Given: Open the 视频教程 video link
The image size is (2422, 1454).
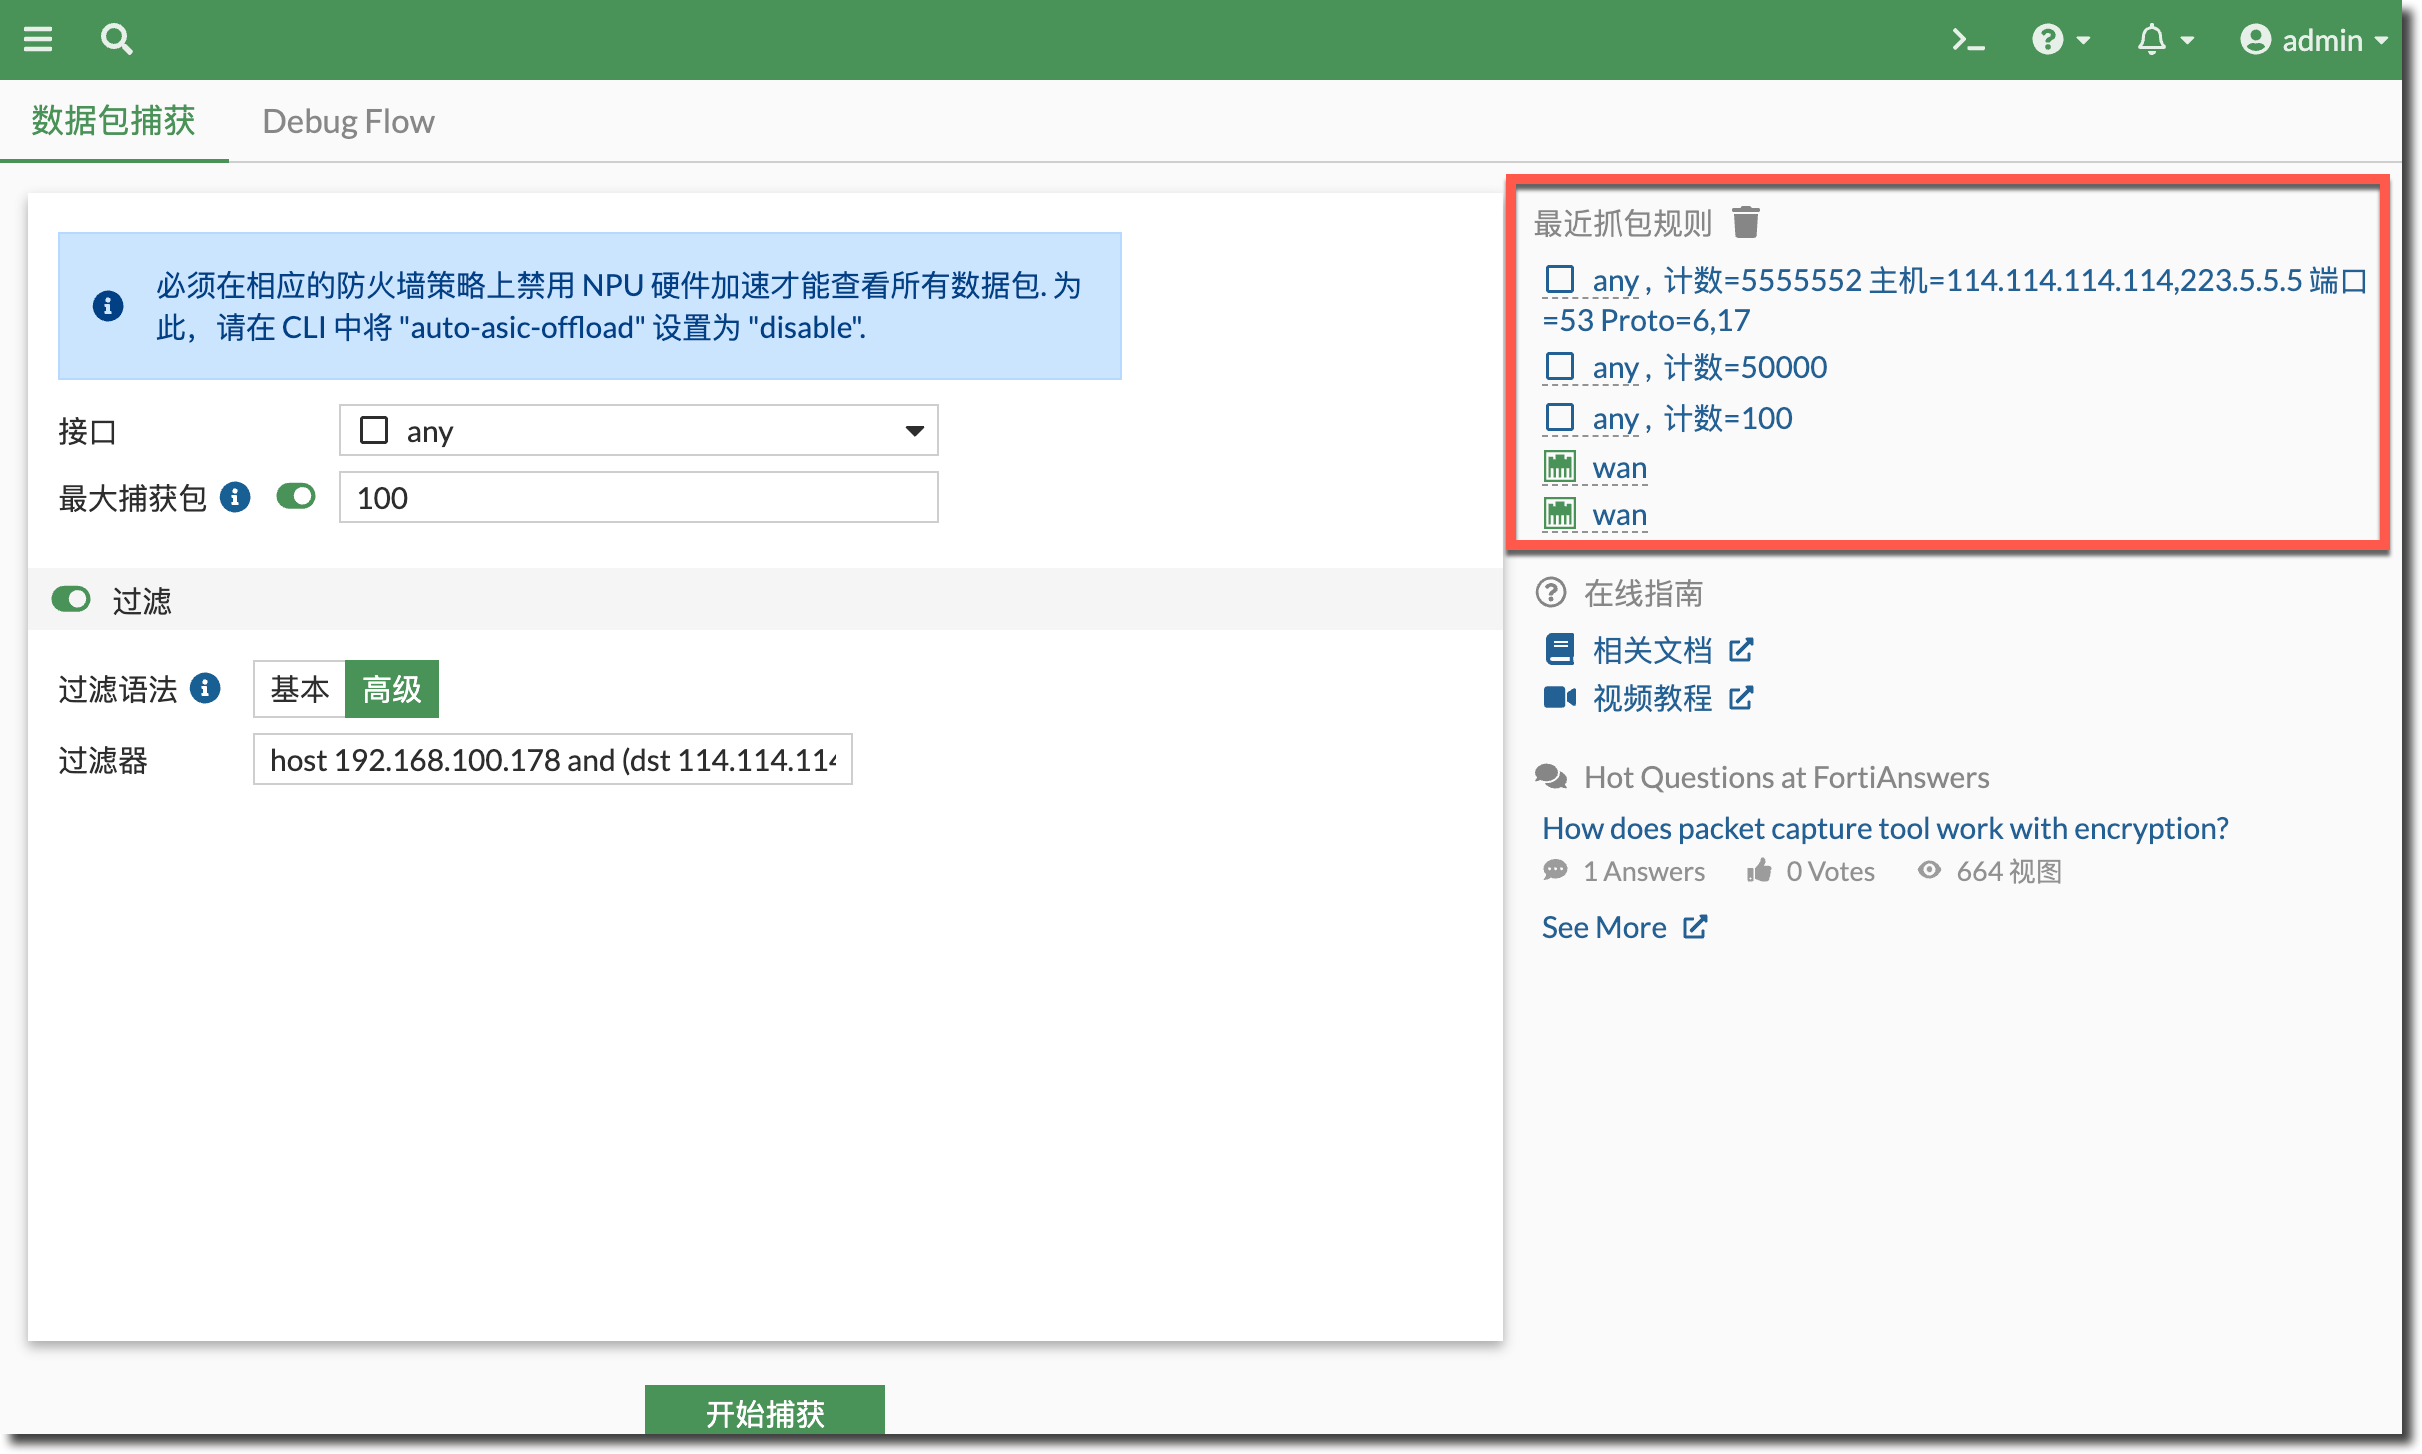Looking at the screenshot, I should point(1652,698).
